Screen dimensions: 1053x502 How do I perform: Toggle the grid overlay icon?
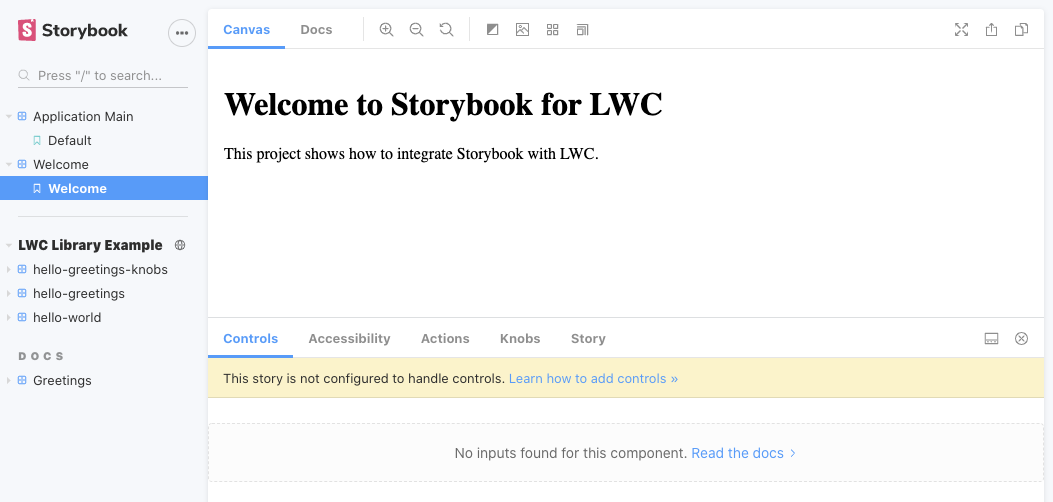[x=553, y=30]
